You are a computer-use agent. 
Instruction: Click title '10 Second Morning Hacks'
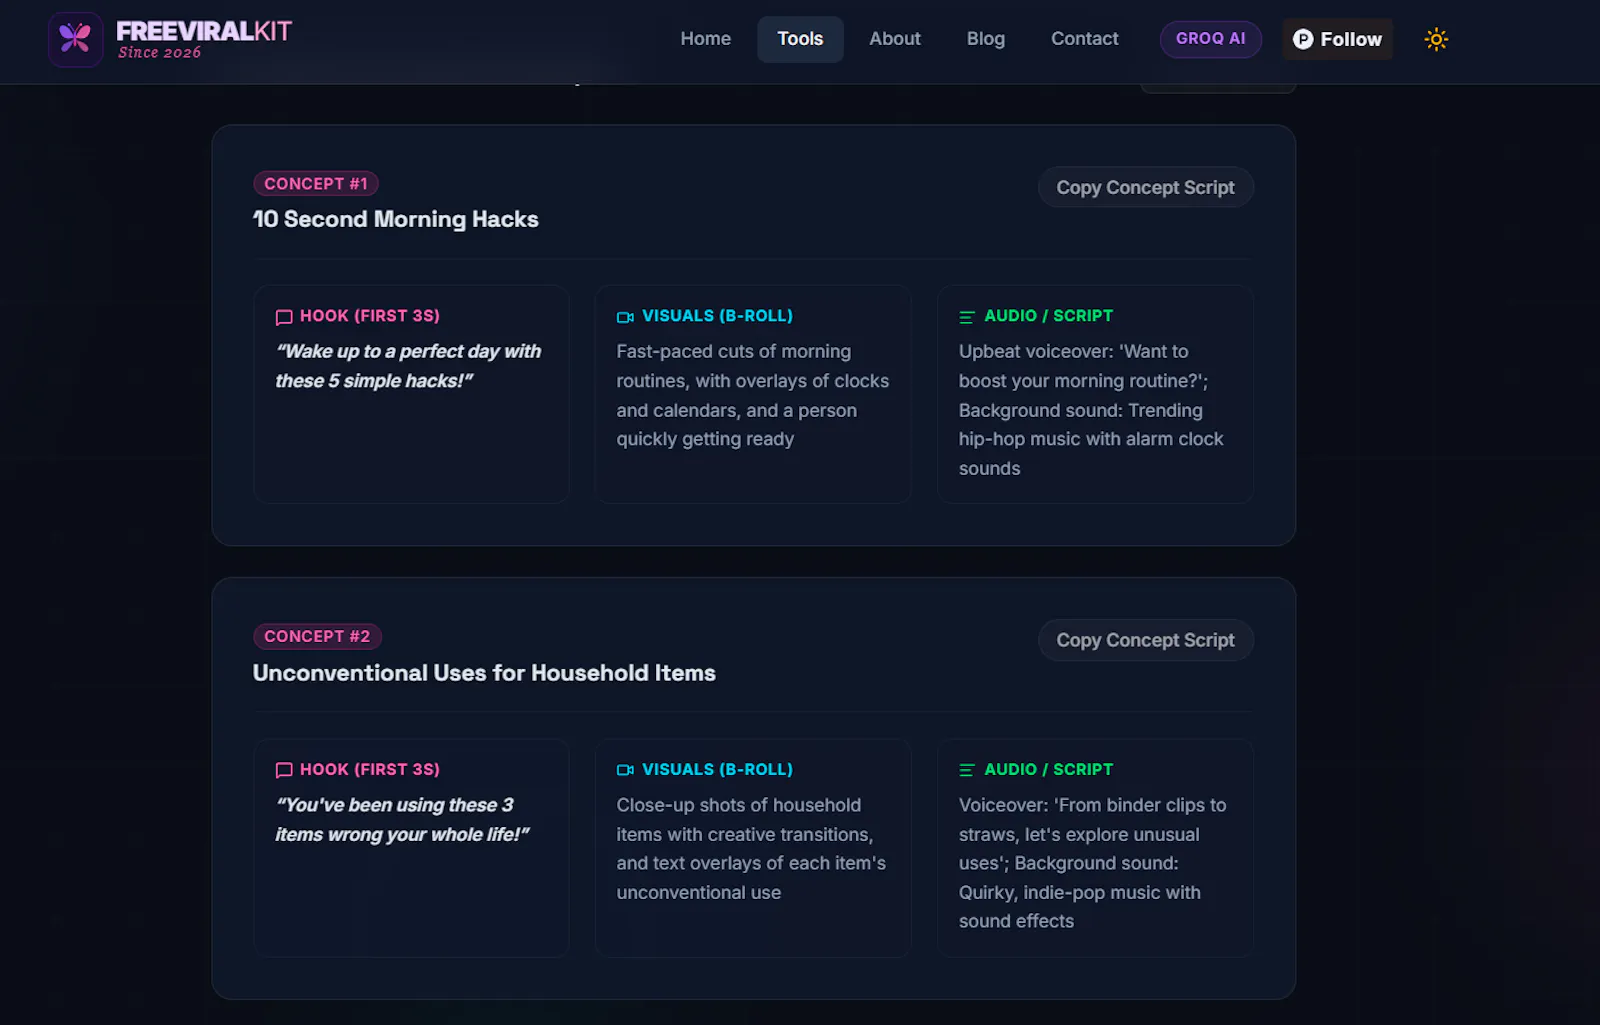tap(396, 219)
